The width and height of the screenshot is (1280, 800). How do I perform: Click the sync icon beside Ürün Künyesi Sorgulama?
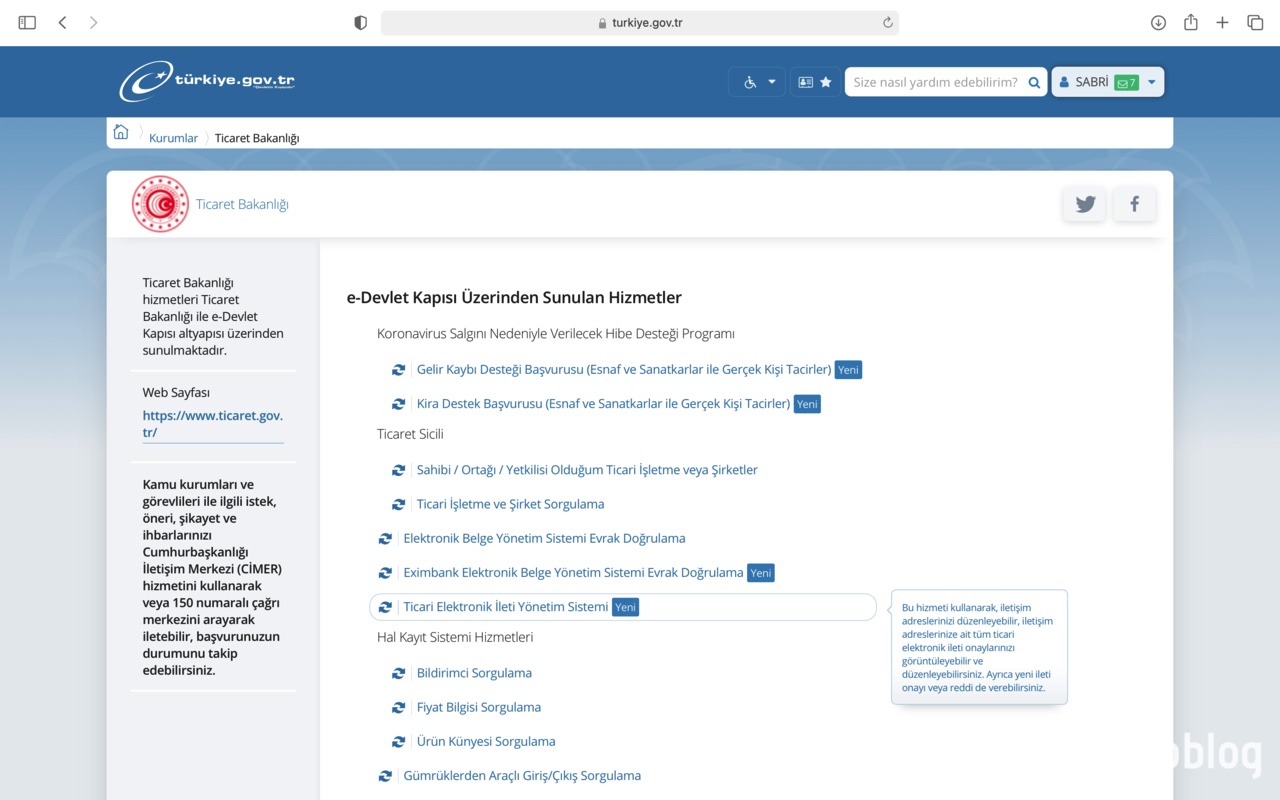pyautogui.click(x=398, y=741)
